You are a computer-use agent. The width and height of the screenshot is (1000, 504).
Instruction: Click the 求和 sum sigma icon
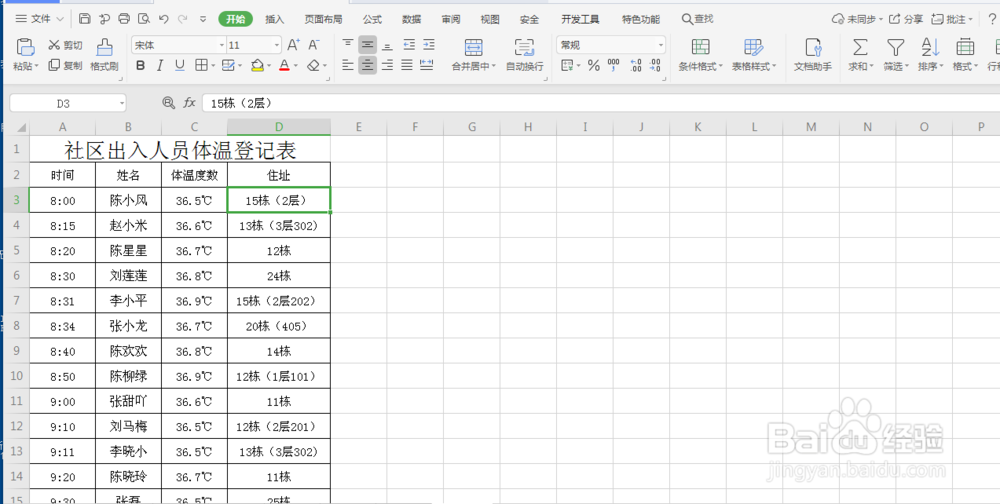pos(860,47)
